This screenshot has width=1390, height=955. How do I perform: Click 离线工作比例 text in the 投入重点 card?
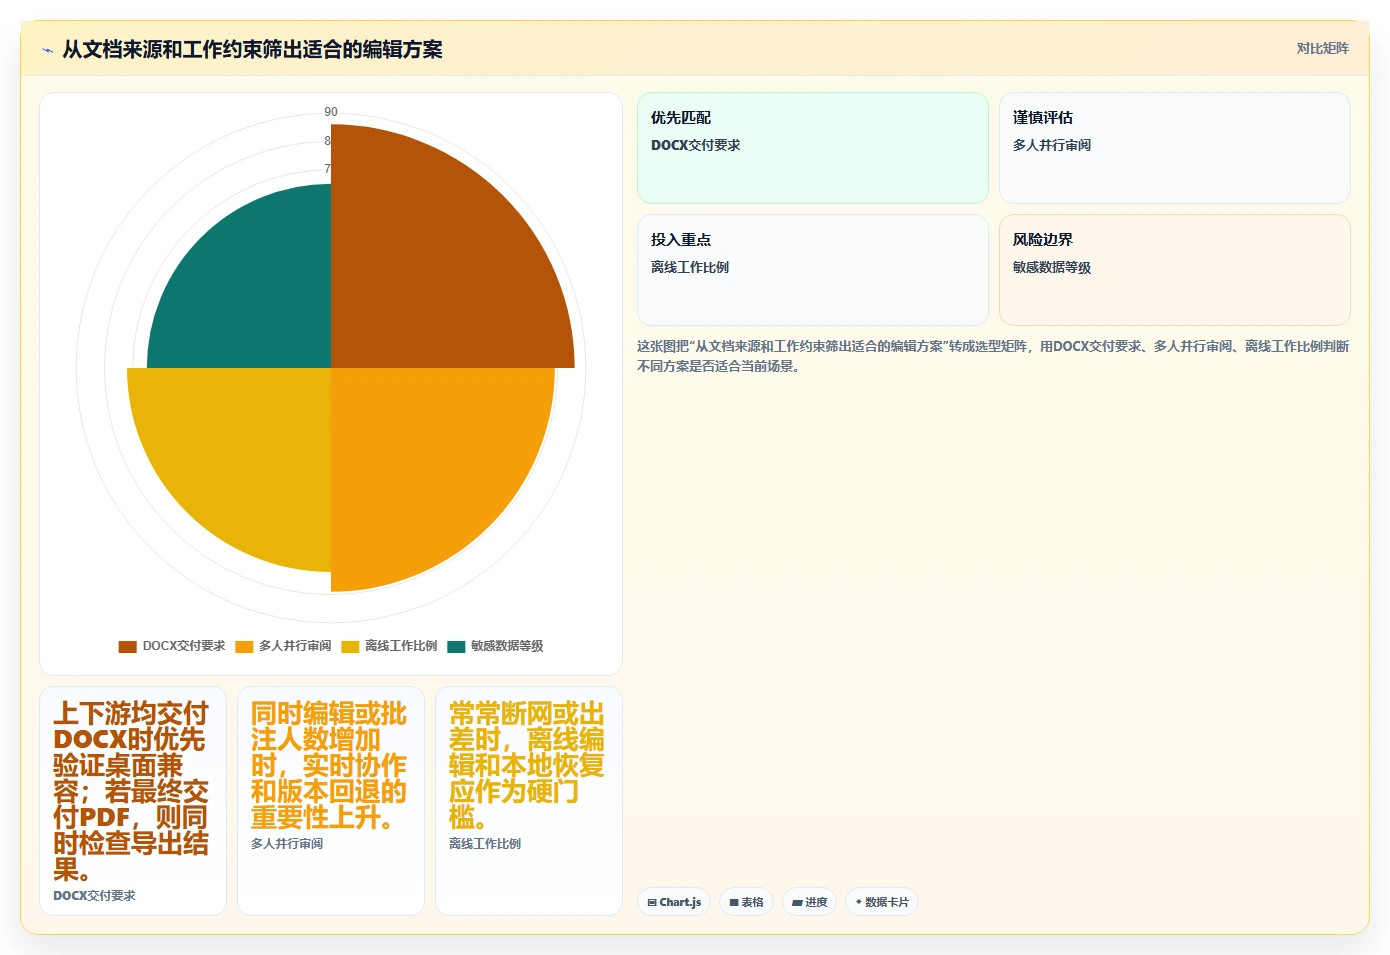coord(690,267)
